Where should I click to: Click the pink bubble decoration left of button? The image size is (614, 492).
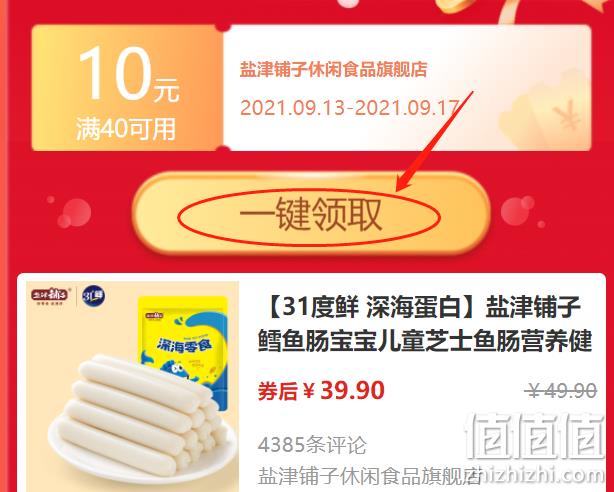(x=74, y=213)
